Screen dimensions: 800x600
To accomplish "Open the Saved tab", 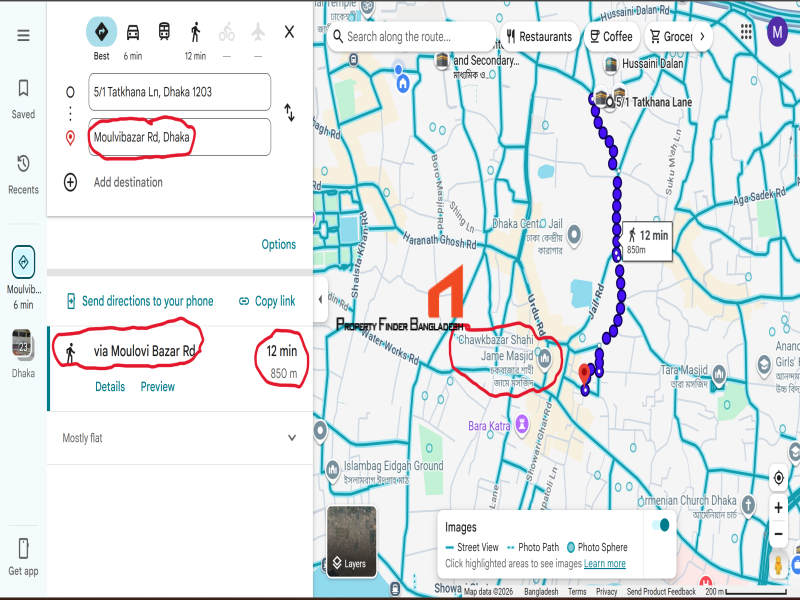I will [x=23, y=99].
